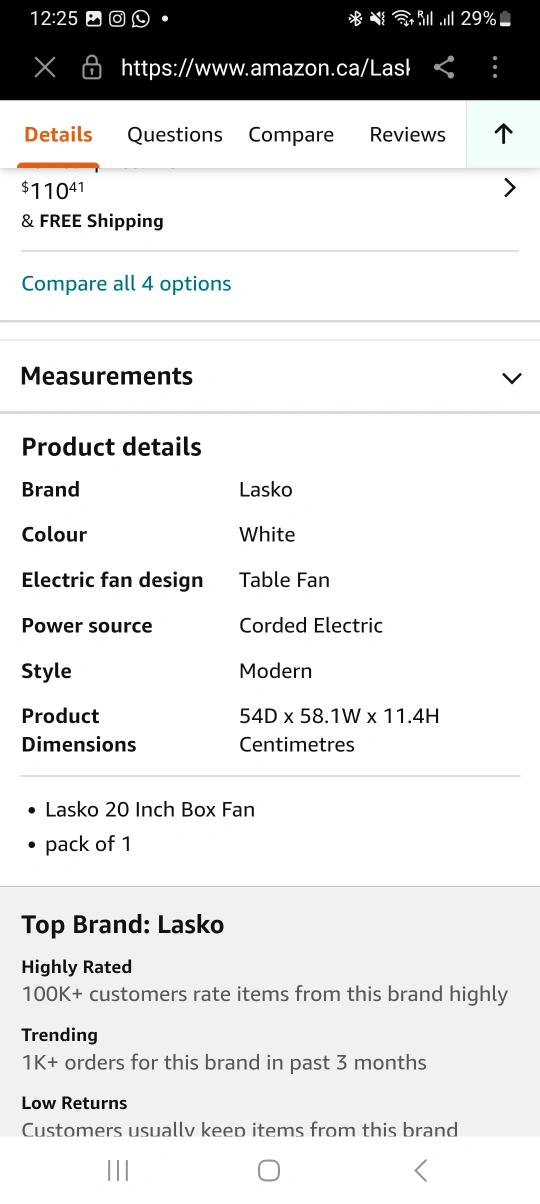Open the Measurements heading

click(x=107, y=376)
